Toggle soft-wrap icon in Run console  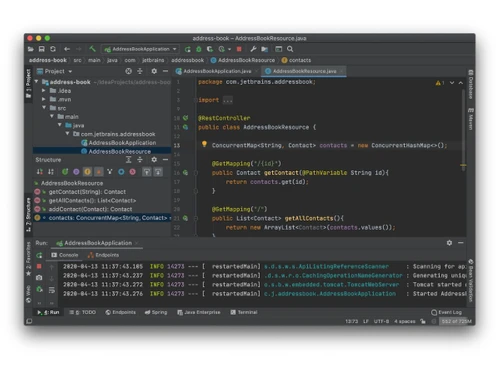tap(52, 290)
